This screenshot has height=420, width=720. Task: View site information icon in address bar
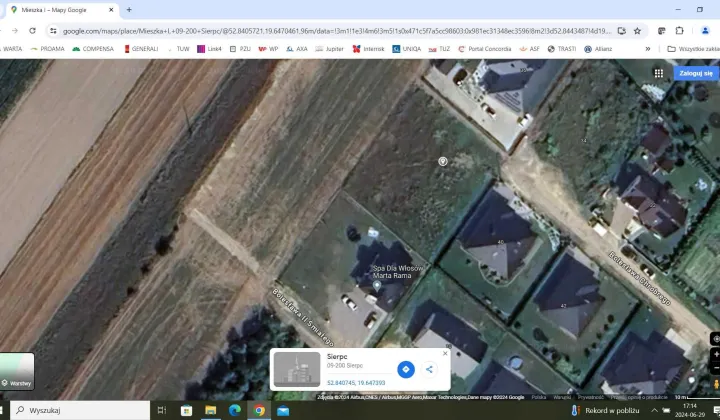pos(53,31)
